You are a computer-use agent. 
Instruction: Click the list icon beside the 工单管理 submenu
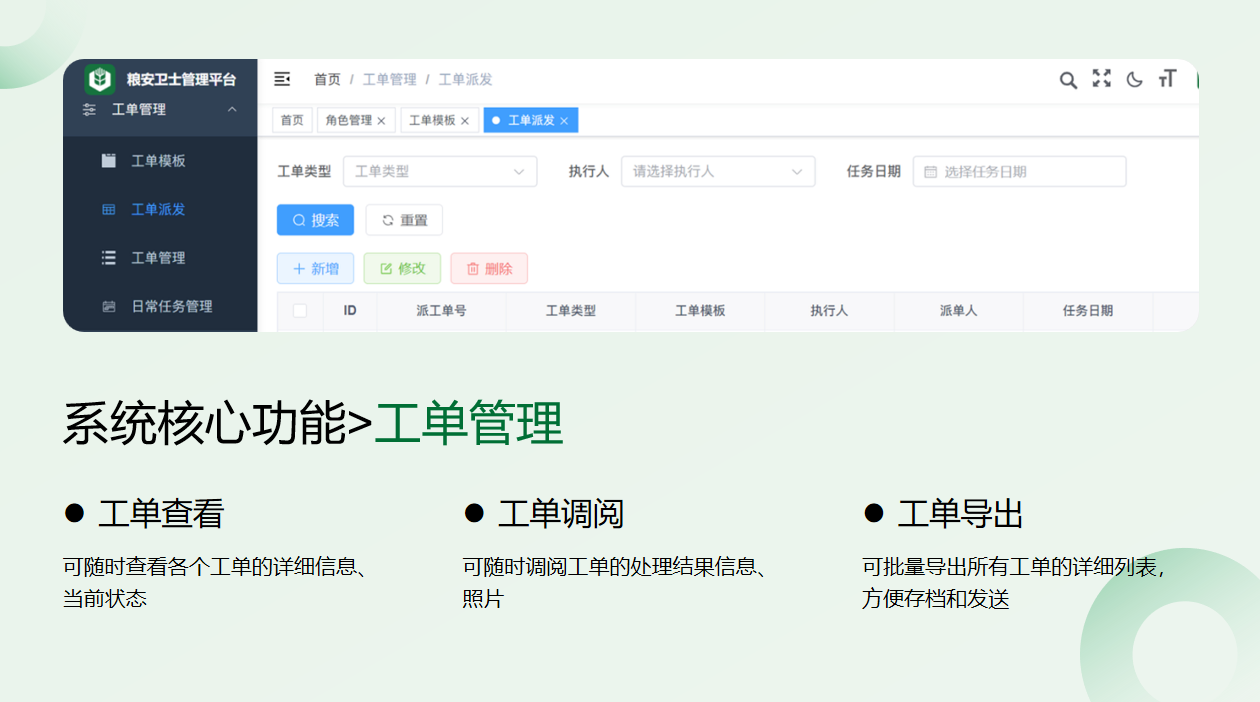pos(109,258)
